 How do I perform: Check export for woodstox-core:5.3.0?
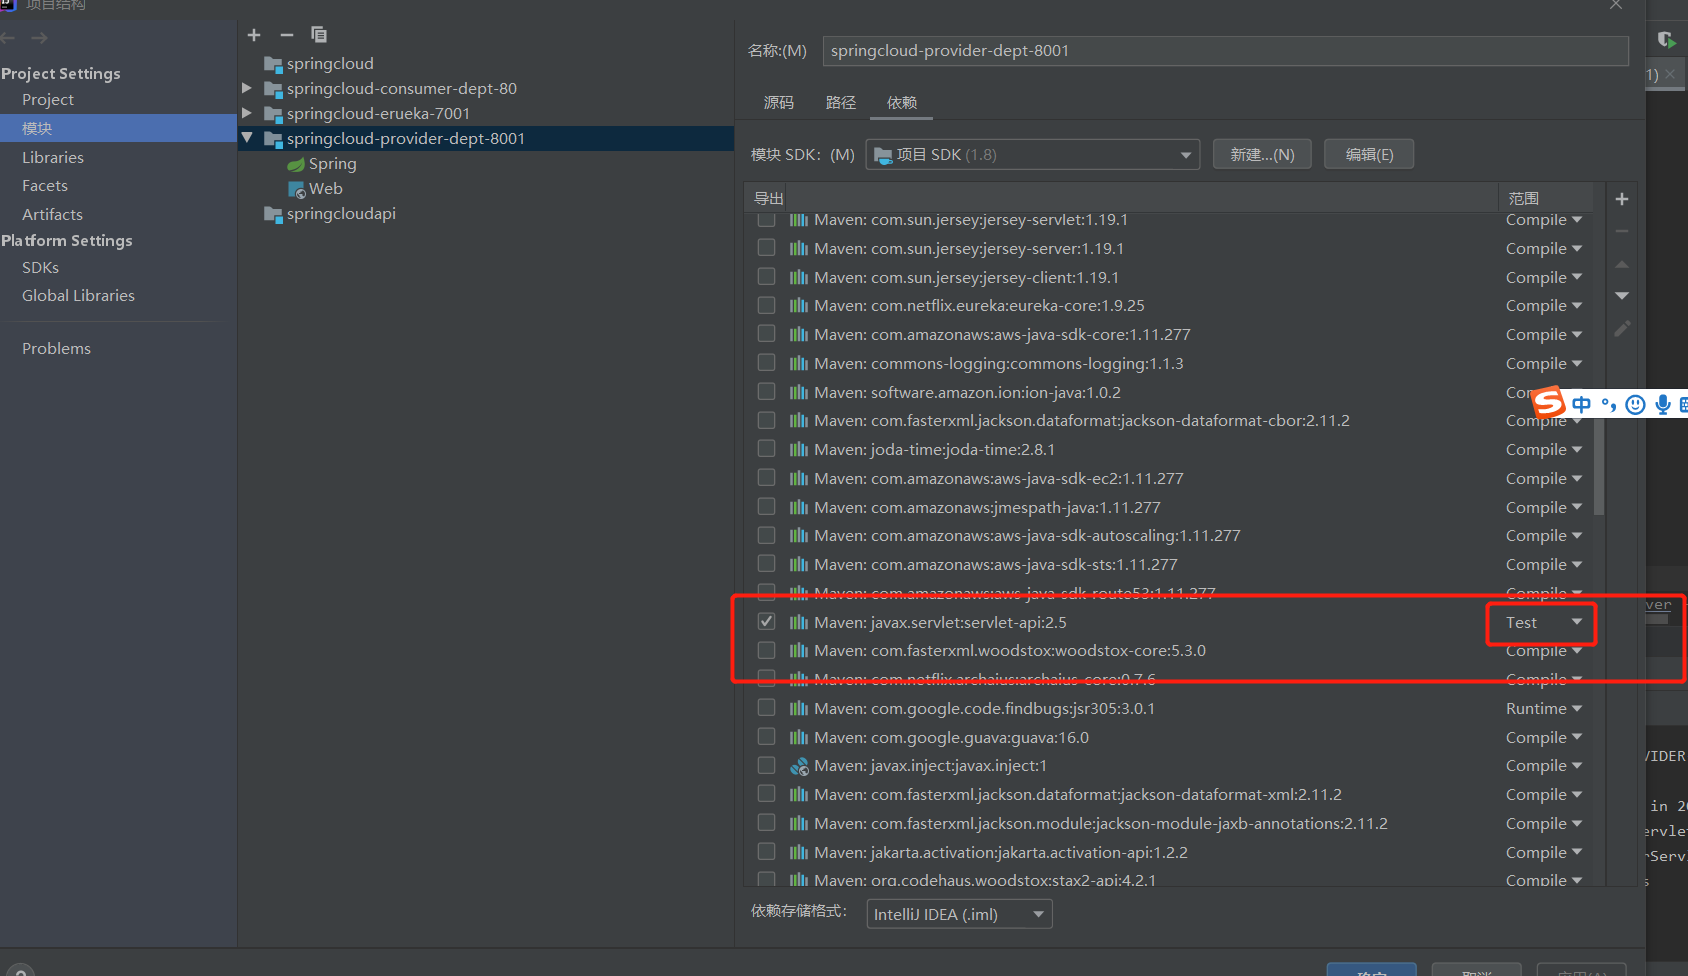(x=766, y=650)
